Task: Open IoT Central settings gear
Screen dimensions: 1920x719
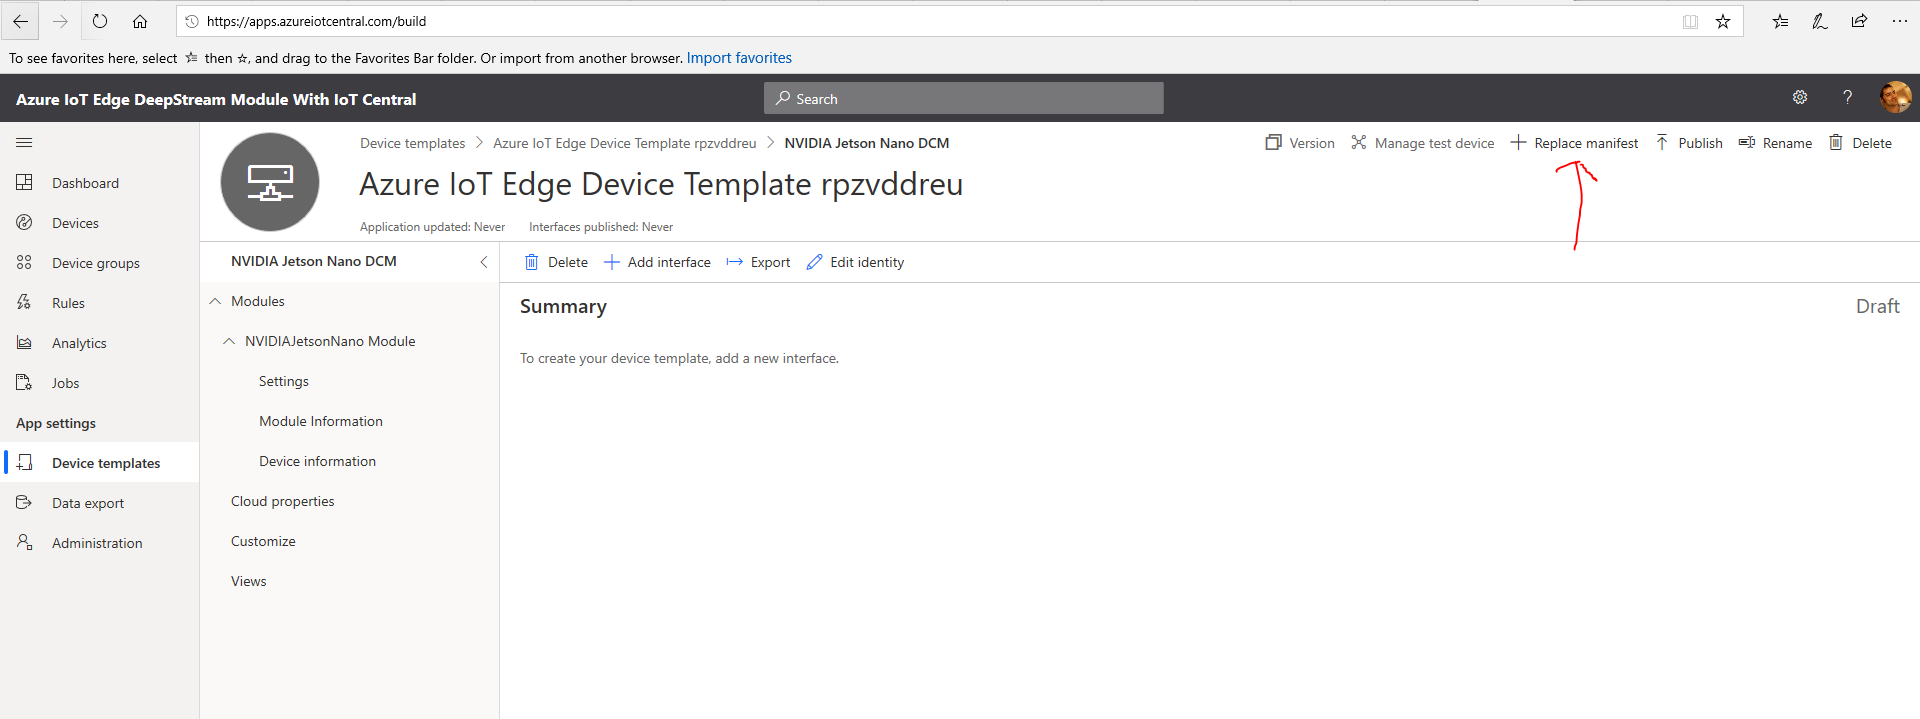Action: click(x=1800, y=97)
